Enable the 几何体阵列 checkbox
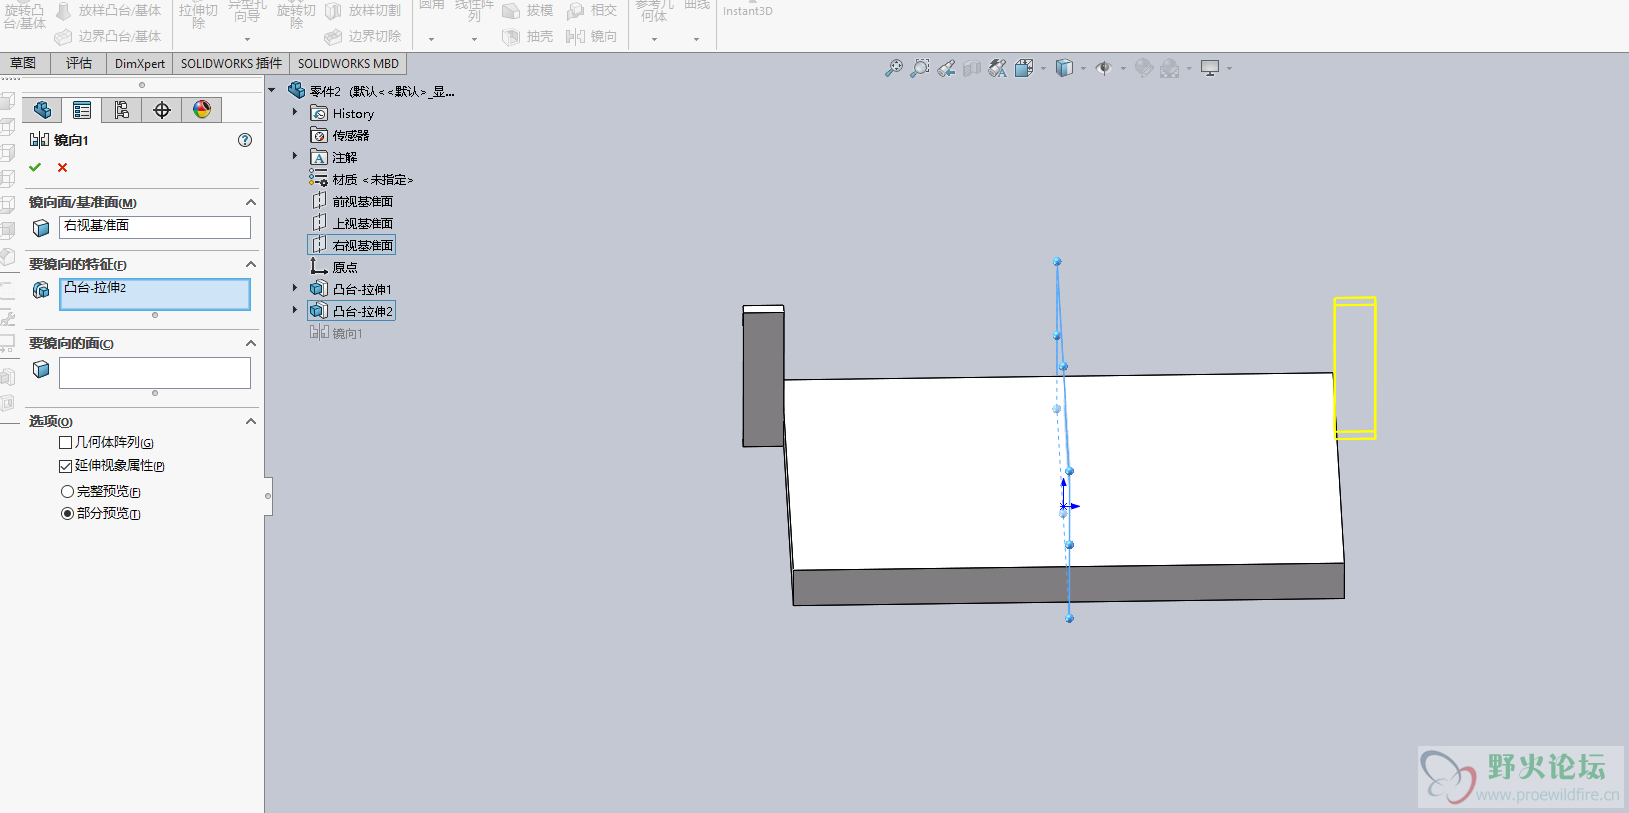1629x813 pixels. pos(66,442)
